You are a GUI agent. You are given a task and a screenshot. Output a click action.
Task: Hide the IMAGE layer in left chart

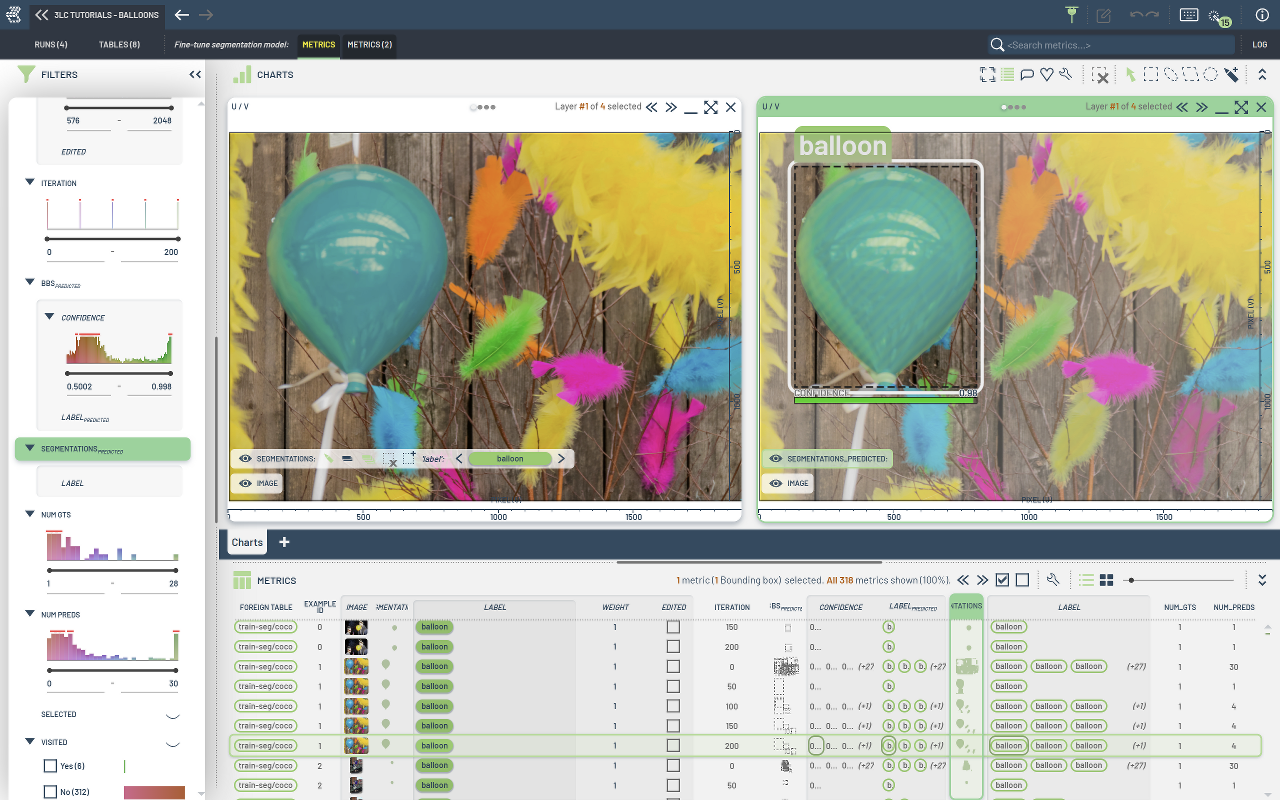coord(245,483)
